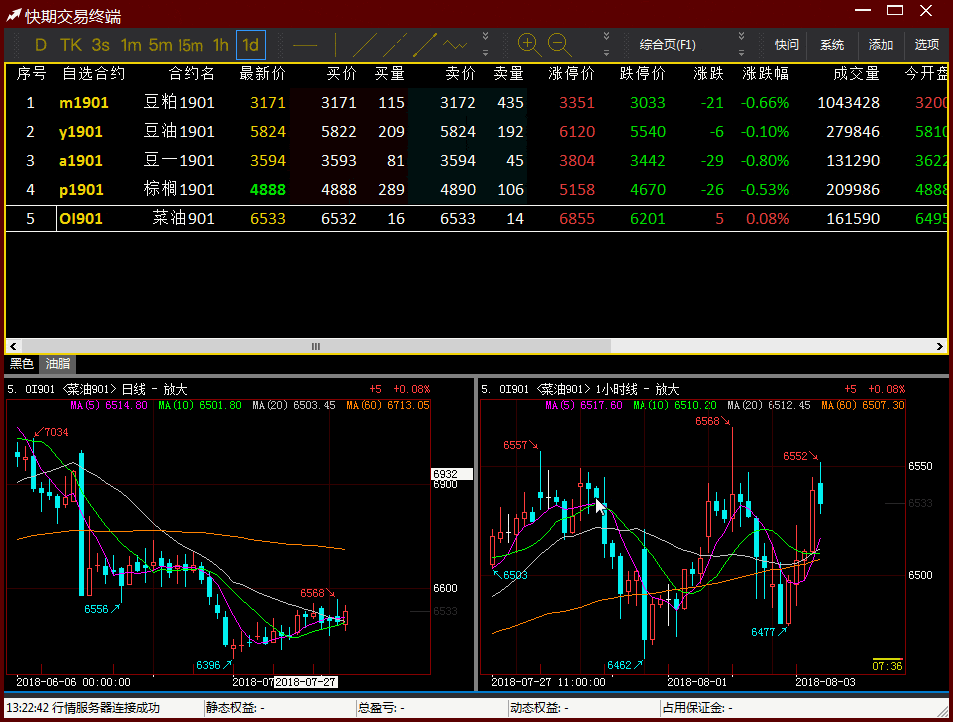Click the 快期交易终端 app logo icon
Image resolution: width=953 pixels, height=722 pixels.
13,15
